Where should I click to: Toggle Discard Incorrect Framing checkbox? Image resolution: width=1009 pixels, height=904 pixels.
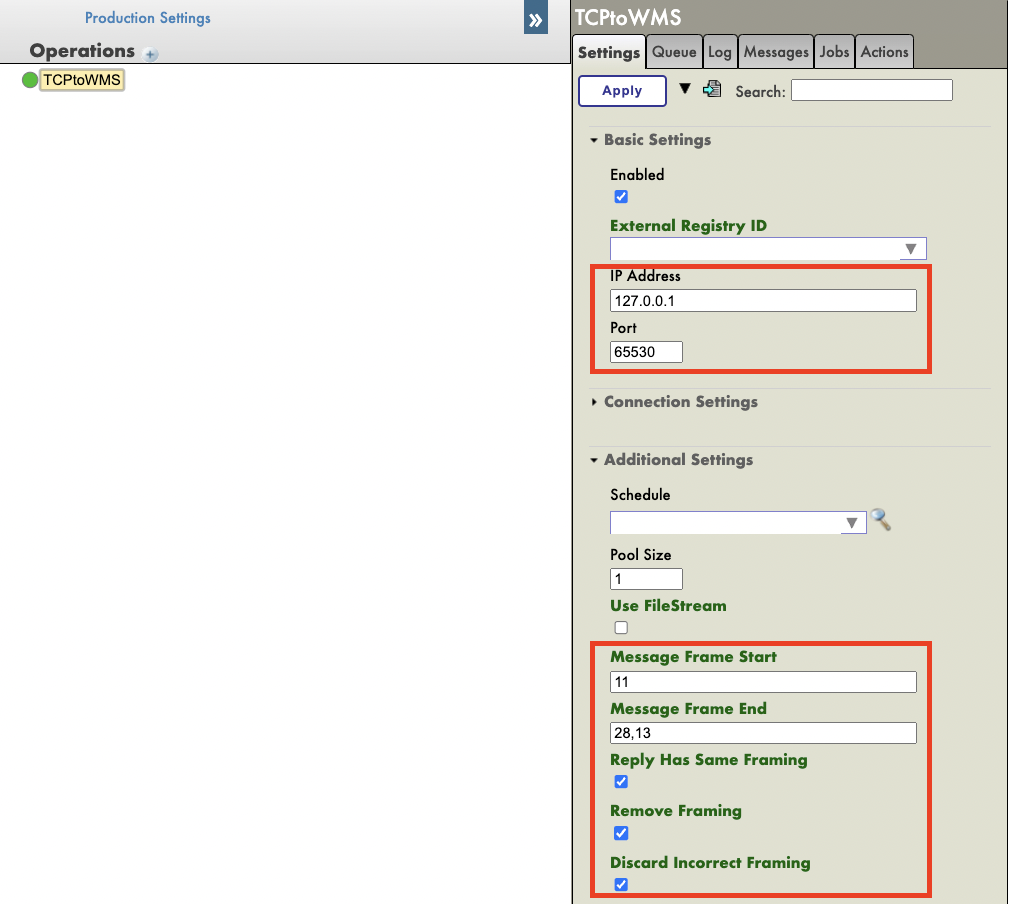point(621,885)
